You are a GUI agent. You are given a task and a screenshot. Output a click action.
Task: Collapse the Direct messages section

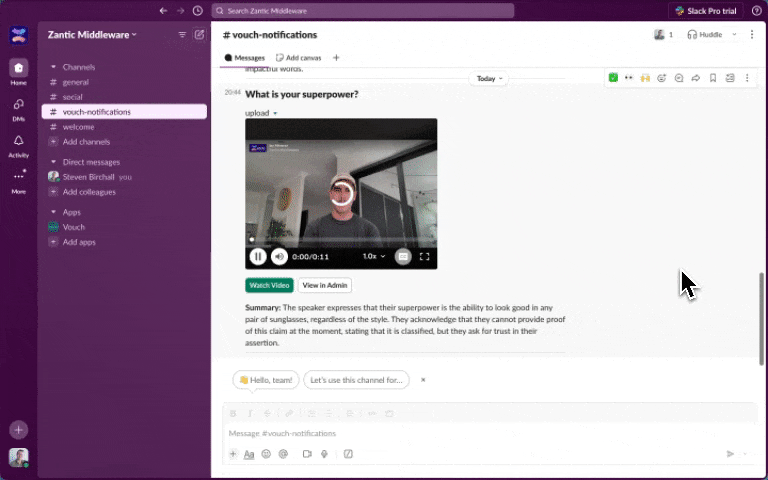[53, 162]
